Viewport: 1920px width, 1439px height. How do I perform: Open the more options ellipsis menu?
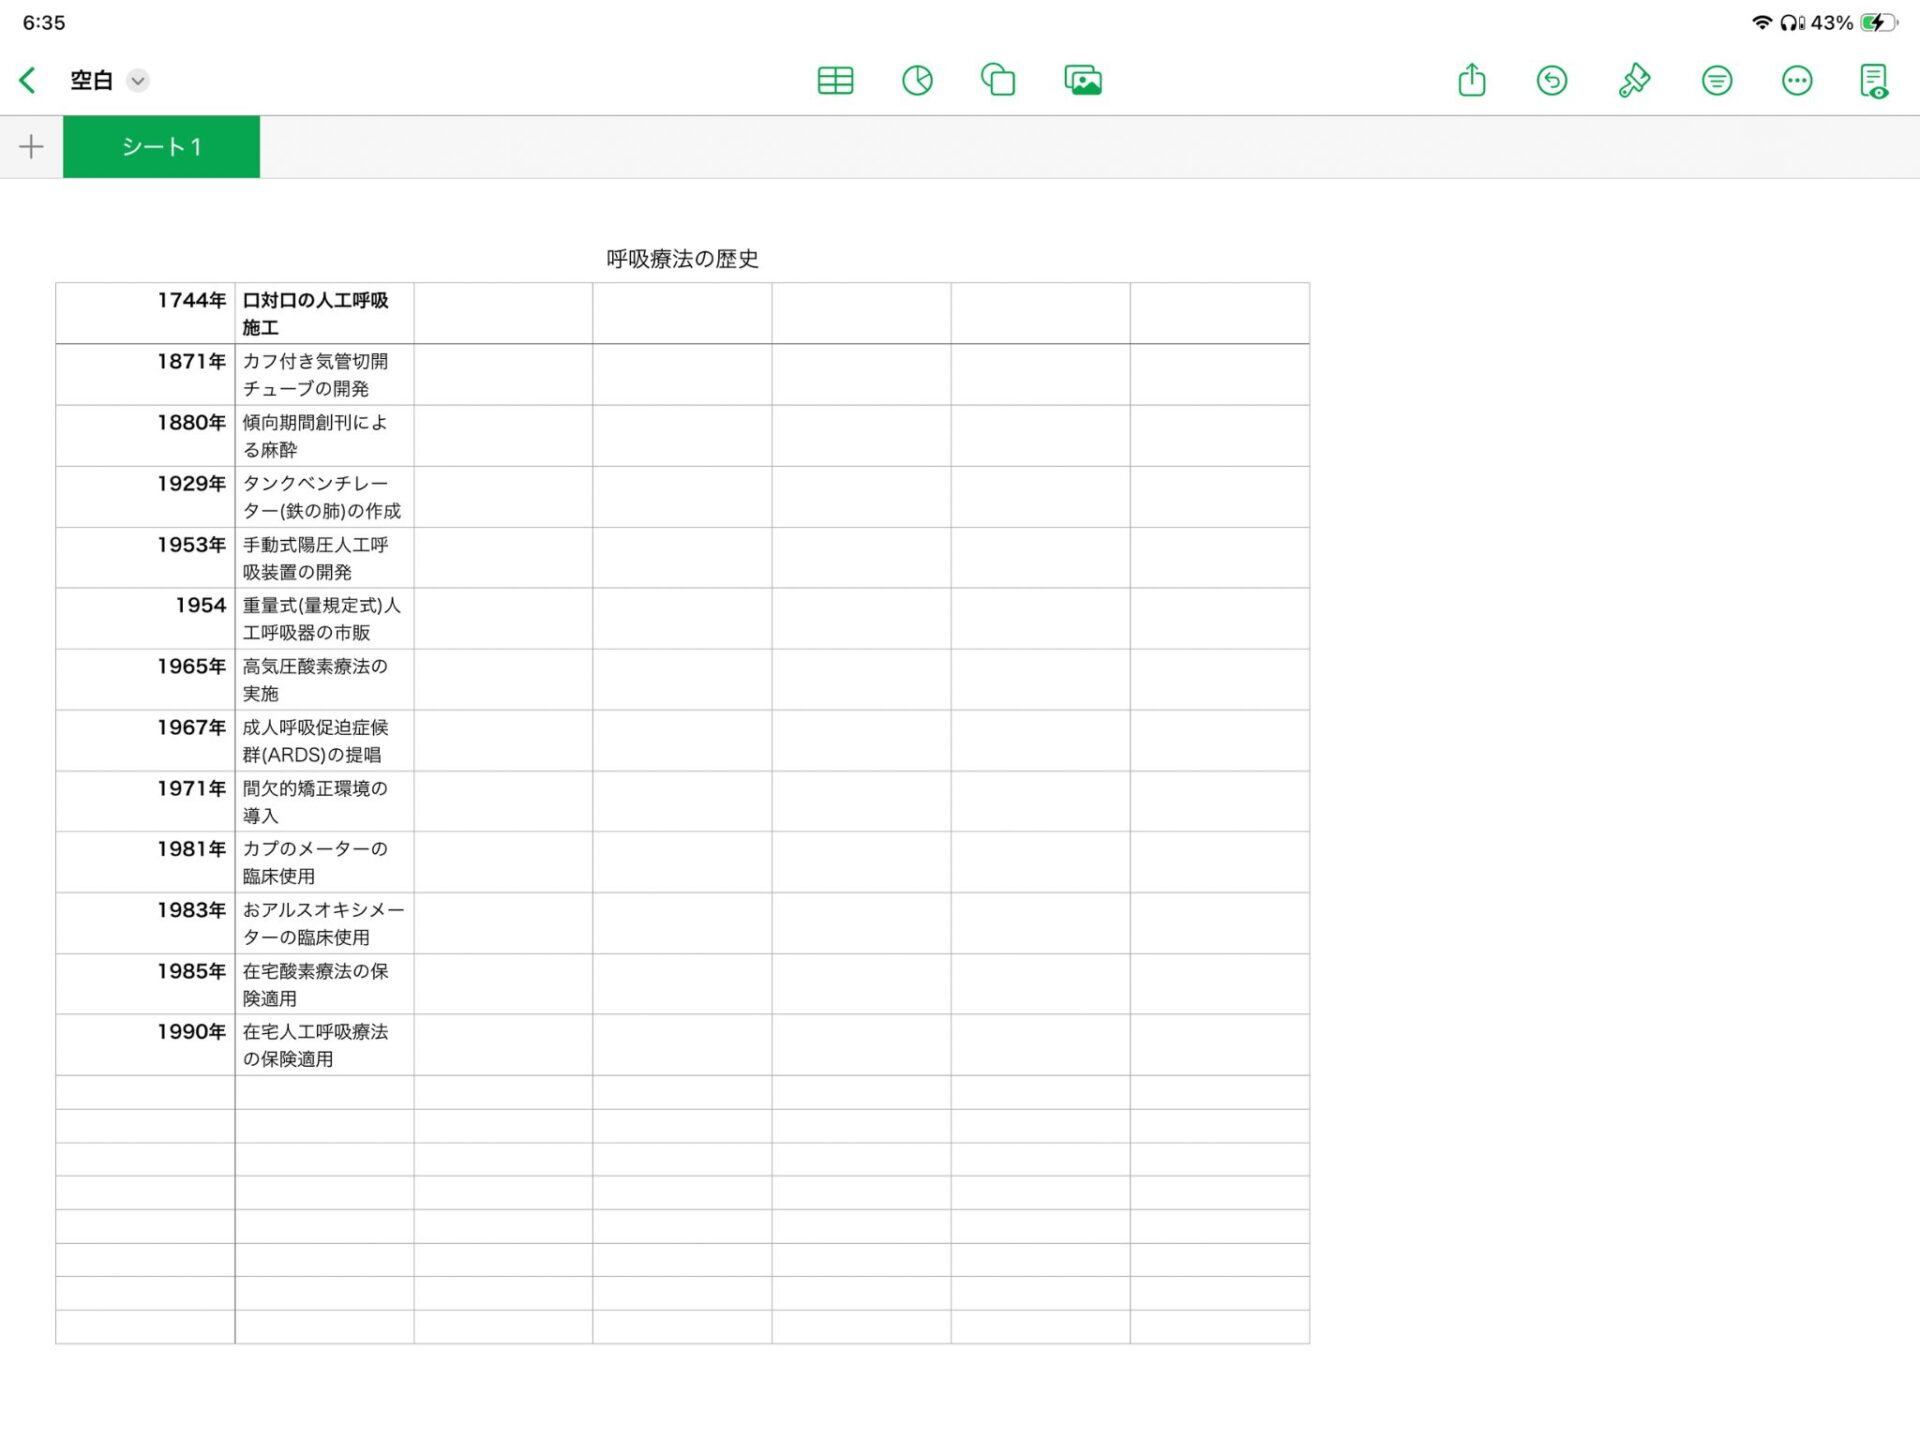1796,80
